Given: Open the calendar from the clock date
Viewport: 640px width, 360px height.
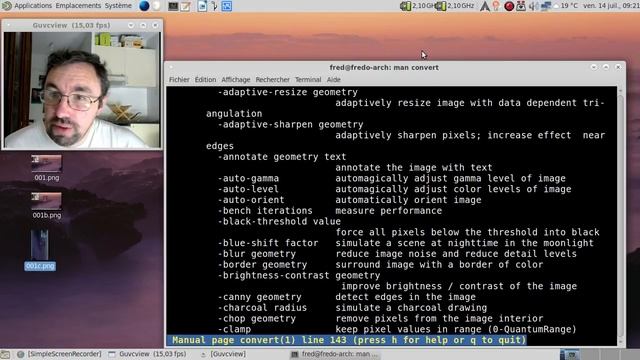Looking at the screenshot, I should tap(611, 6).
